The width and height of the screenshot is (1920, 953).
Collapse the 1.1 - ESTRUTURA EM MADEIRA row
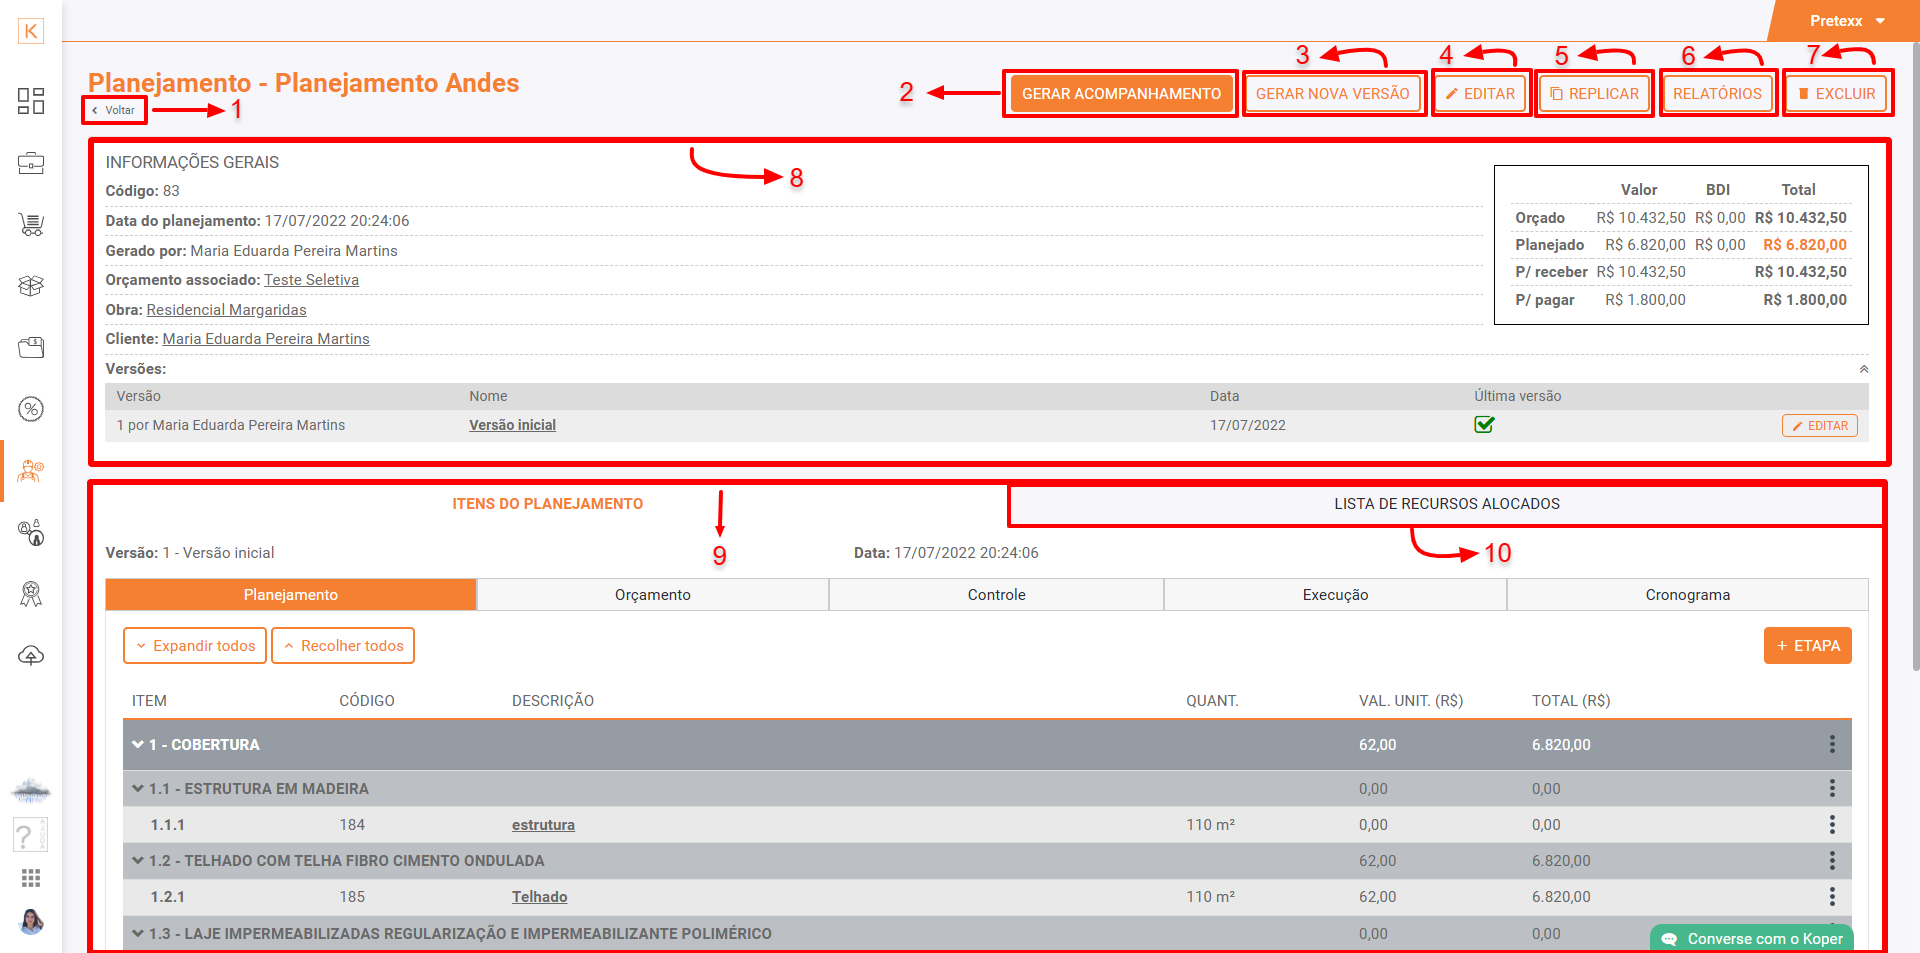(138, 789)
